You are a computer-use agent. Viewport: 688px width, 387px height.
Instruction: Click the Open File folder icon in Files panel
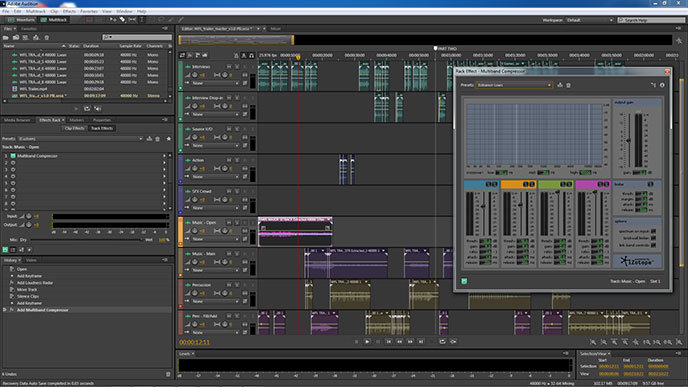click(6, 38)
